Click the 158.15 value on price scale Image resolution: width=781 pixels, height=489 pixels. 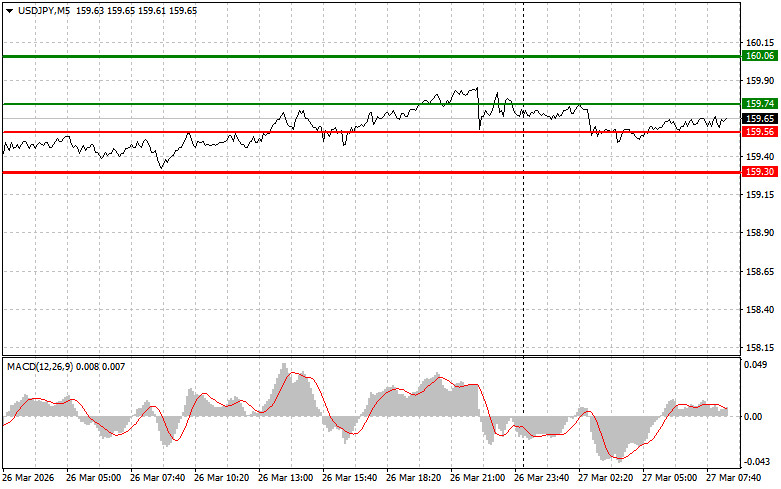point(760,348)
